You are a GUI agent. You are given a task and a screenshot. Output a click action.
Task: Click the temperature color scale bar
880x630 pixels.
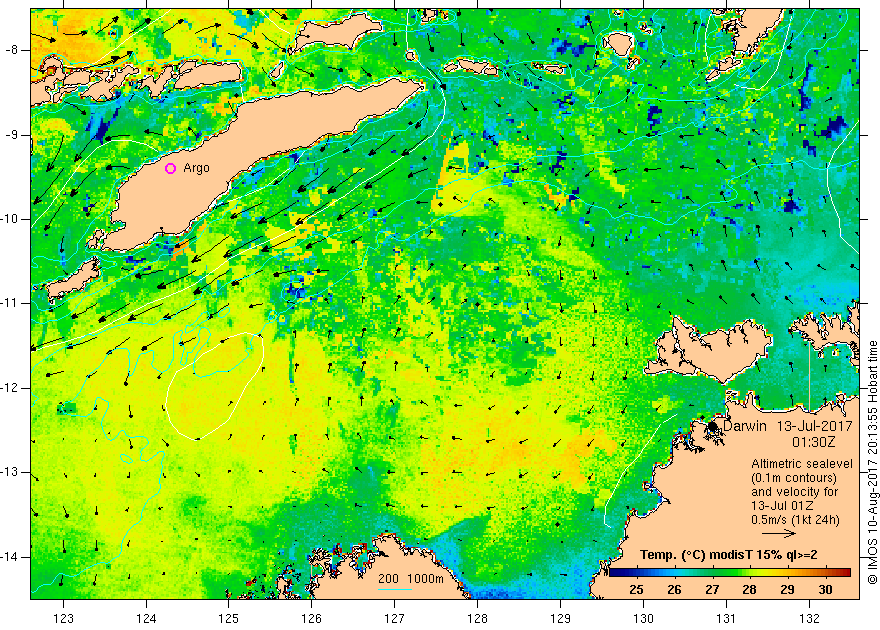(730, 572)
